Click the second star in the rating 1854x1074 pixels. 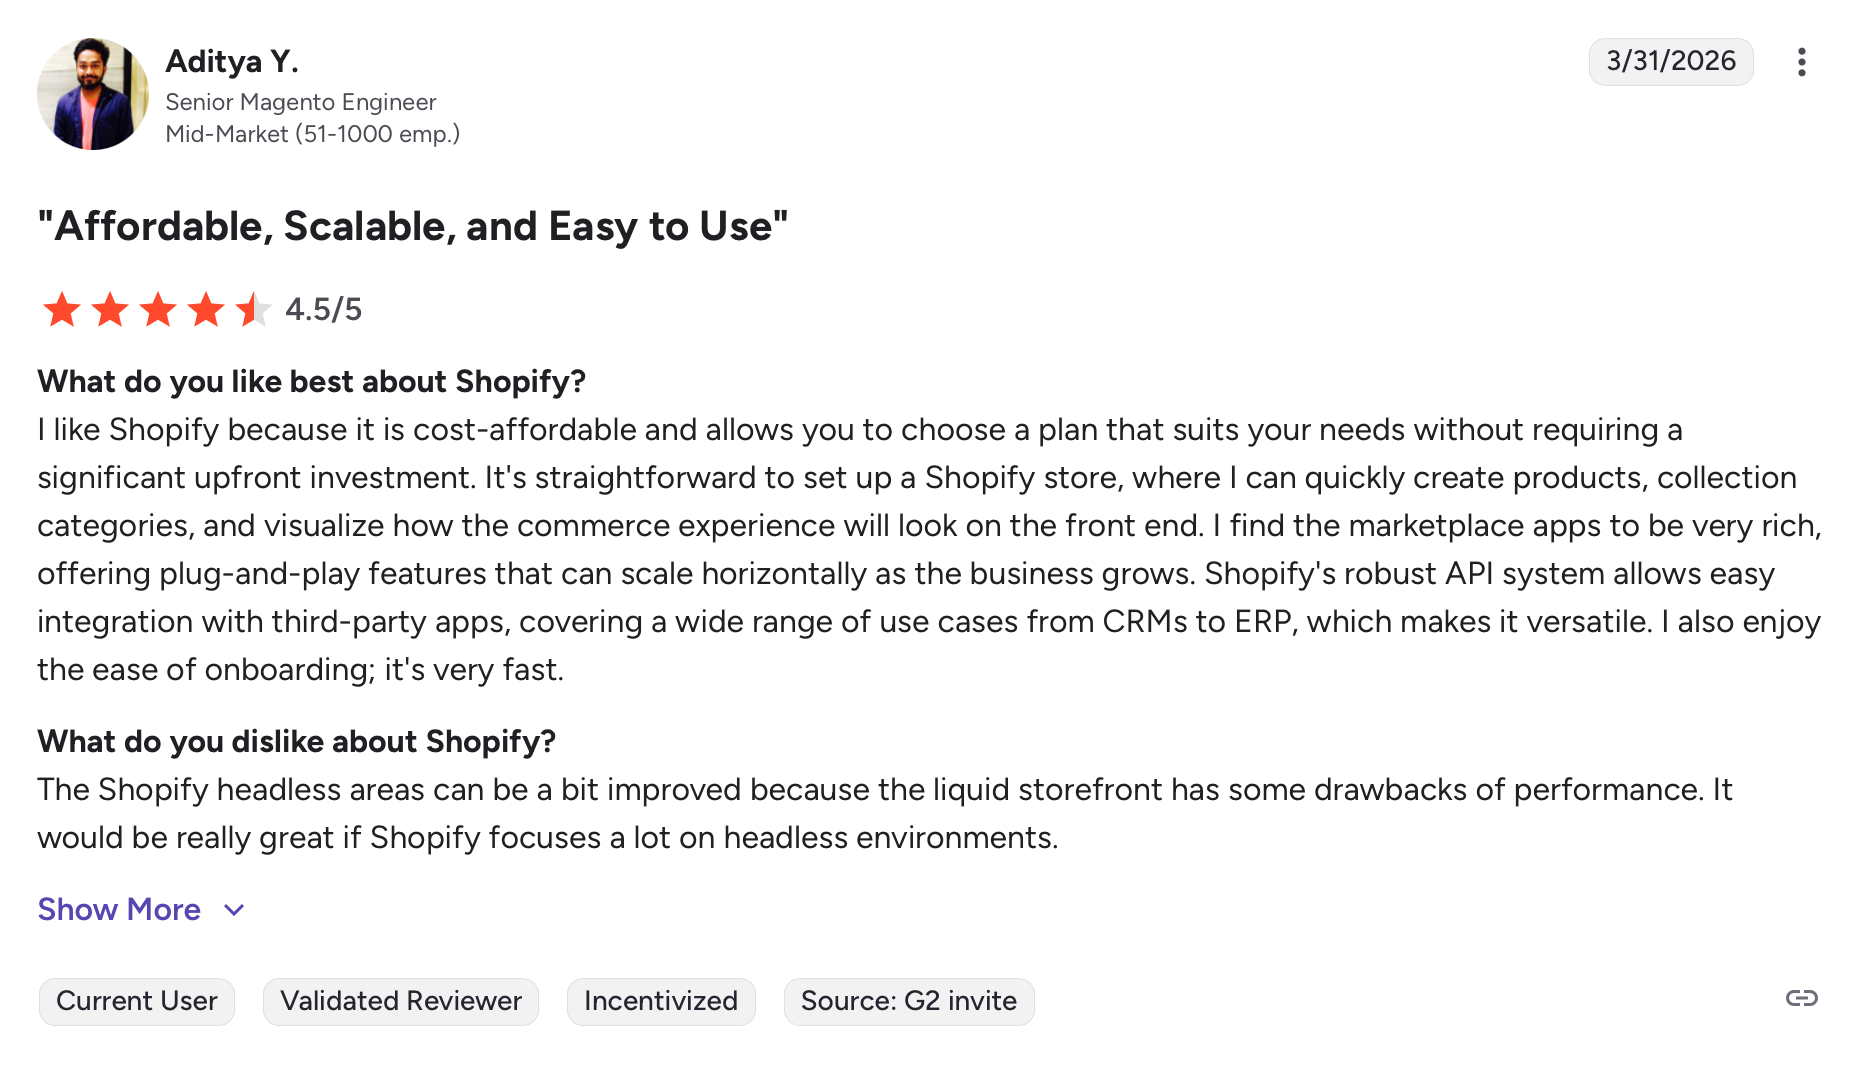[x=110, y=310]
